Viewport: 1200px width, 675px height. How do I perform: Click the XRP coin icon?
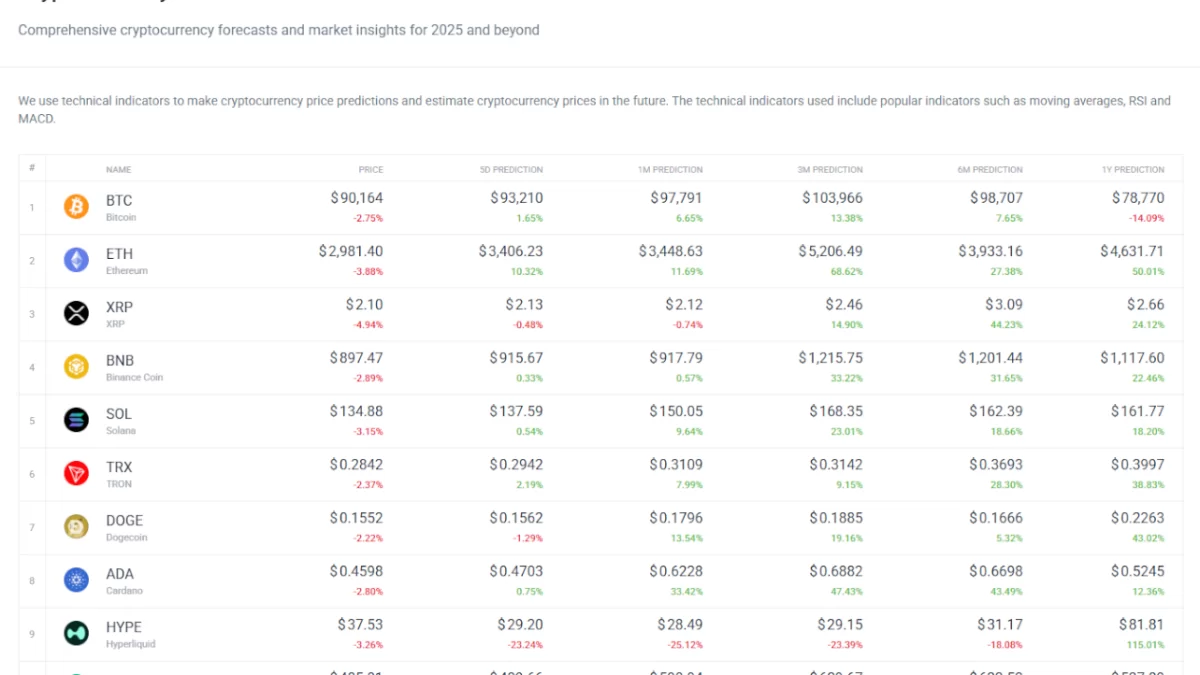point(77,314)
